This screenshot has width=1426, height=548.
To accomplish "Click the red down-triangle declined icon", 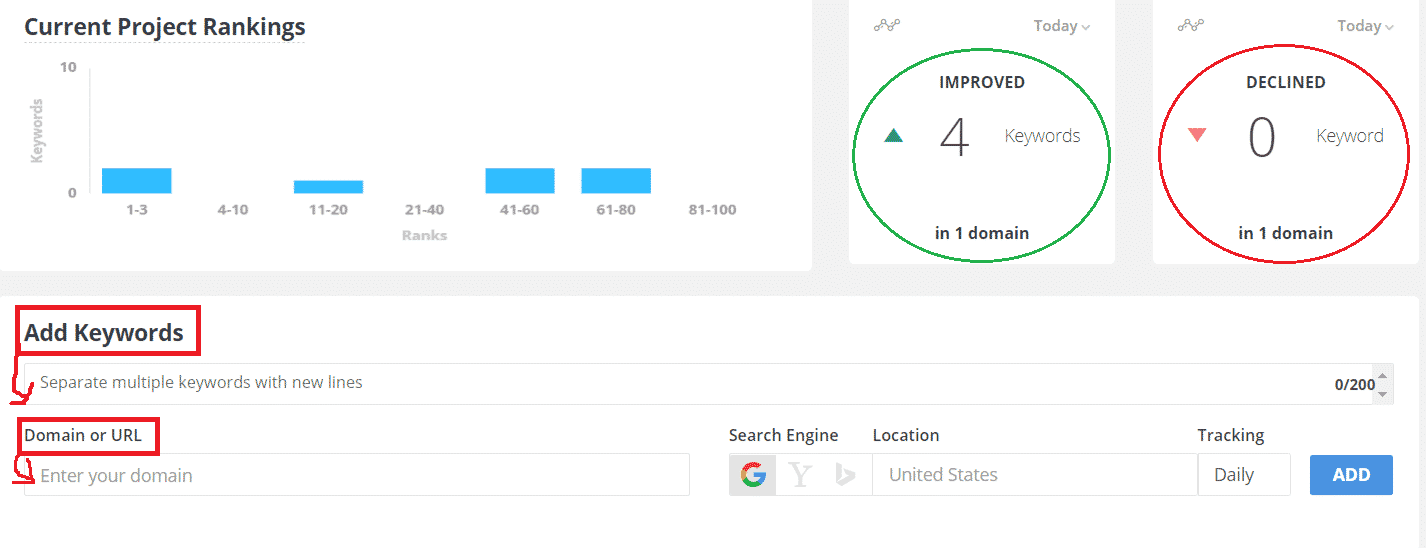I will tap(1197, 135).
